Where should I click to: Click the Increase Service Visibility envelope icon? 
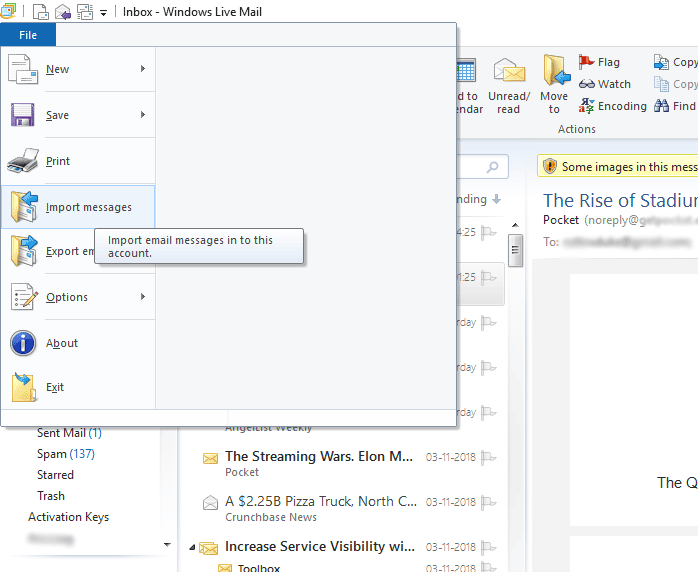pos(208,548)
